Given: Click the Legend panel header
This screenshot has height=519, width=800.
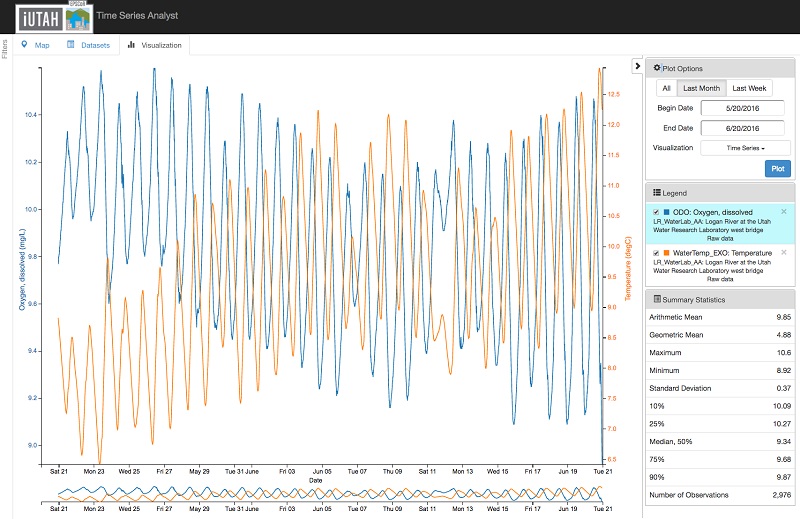Looking at the screenshot, I should [720, 193].
